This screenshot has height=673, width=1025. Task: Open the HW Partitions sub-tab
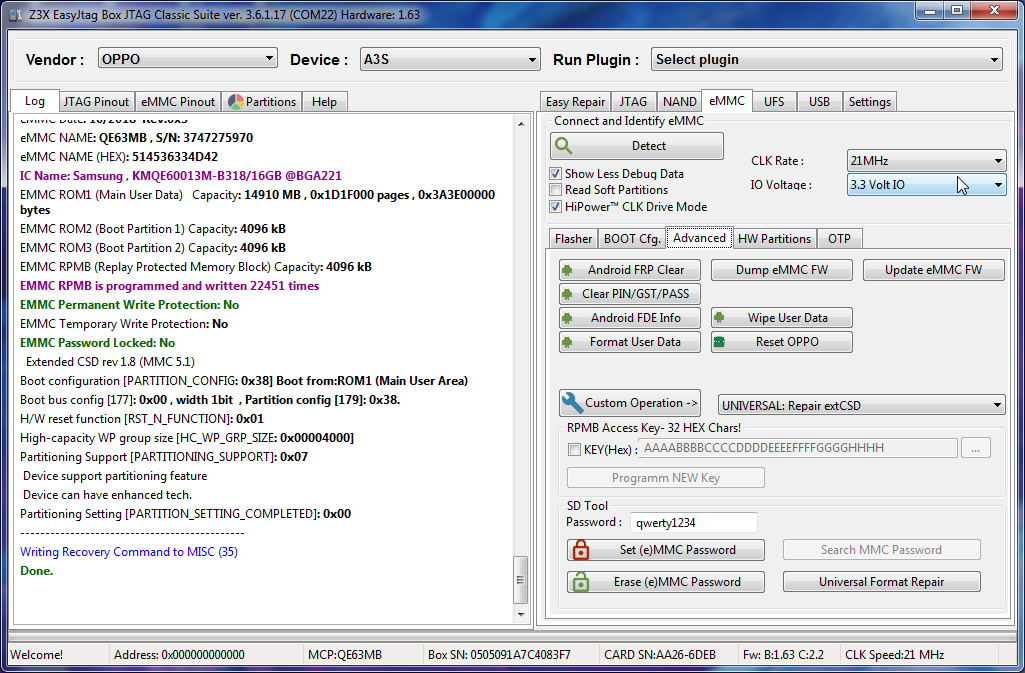(773, 238)
